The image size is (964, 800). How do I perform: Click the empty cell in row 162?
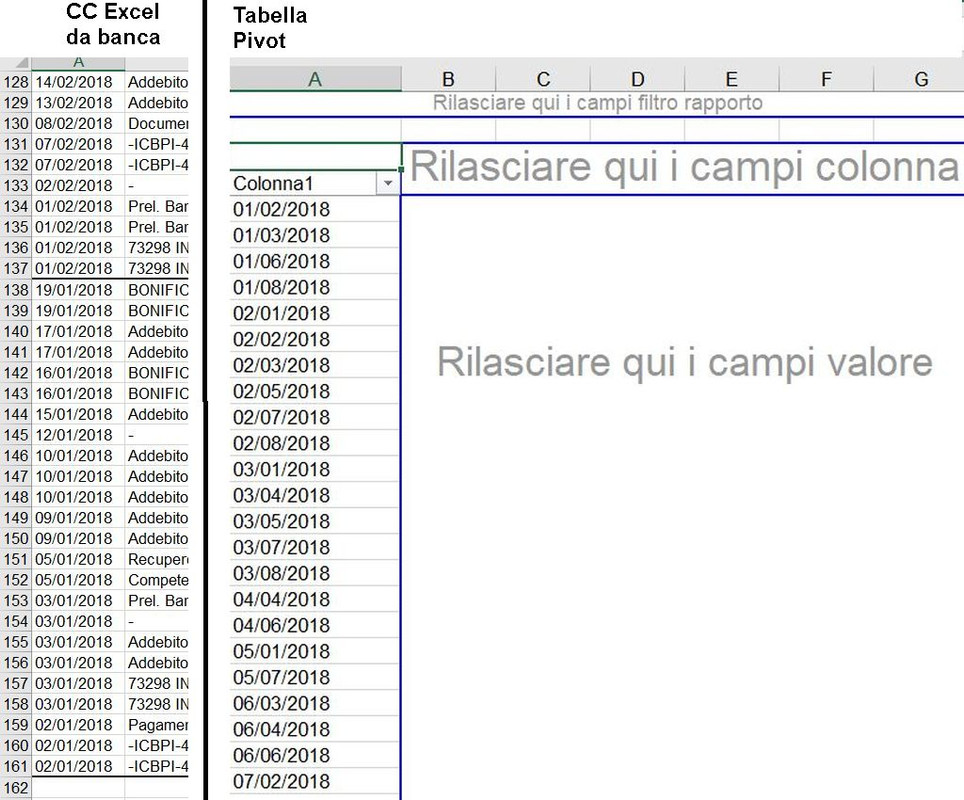click(x=78, y=788)
